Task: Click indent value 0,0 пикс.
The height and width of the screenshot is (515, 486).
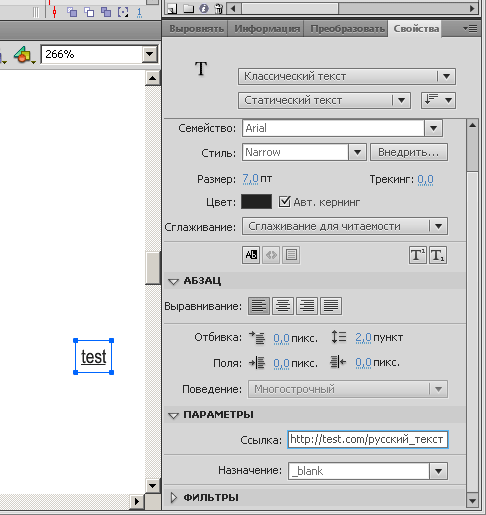Action: tap(281, 338)
